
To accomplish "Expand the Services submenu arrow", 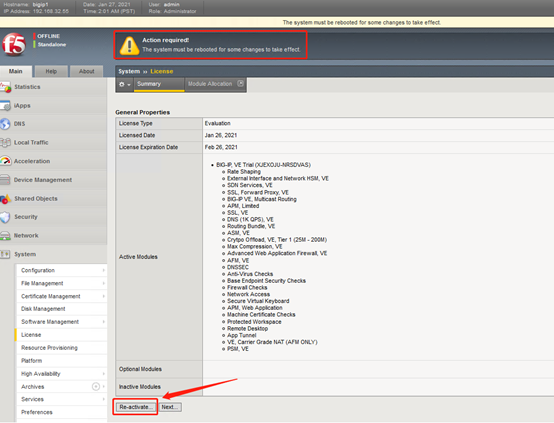I will coord(104,399).
